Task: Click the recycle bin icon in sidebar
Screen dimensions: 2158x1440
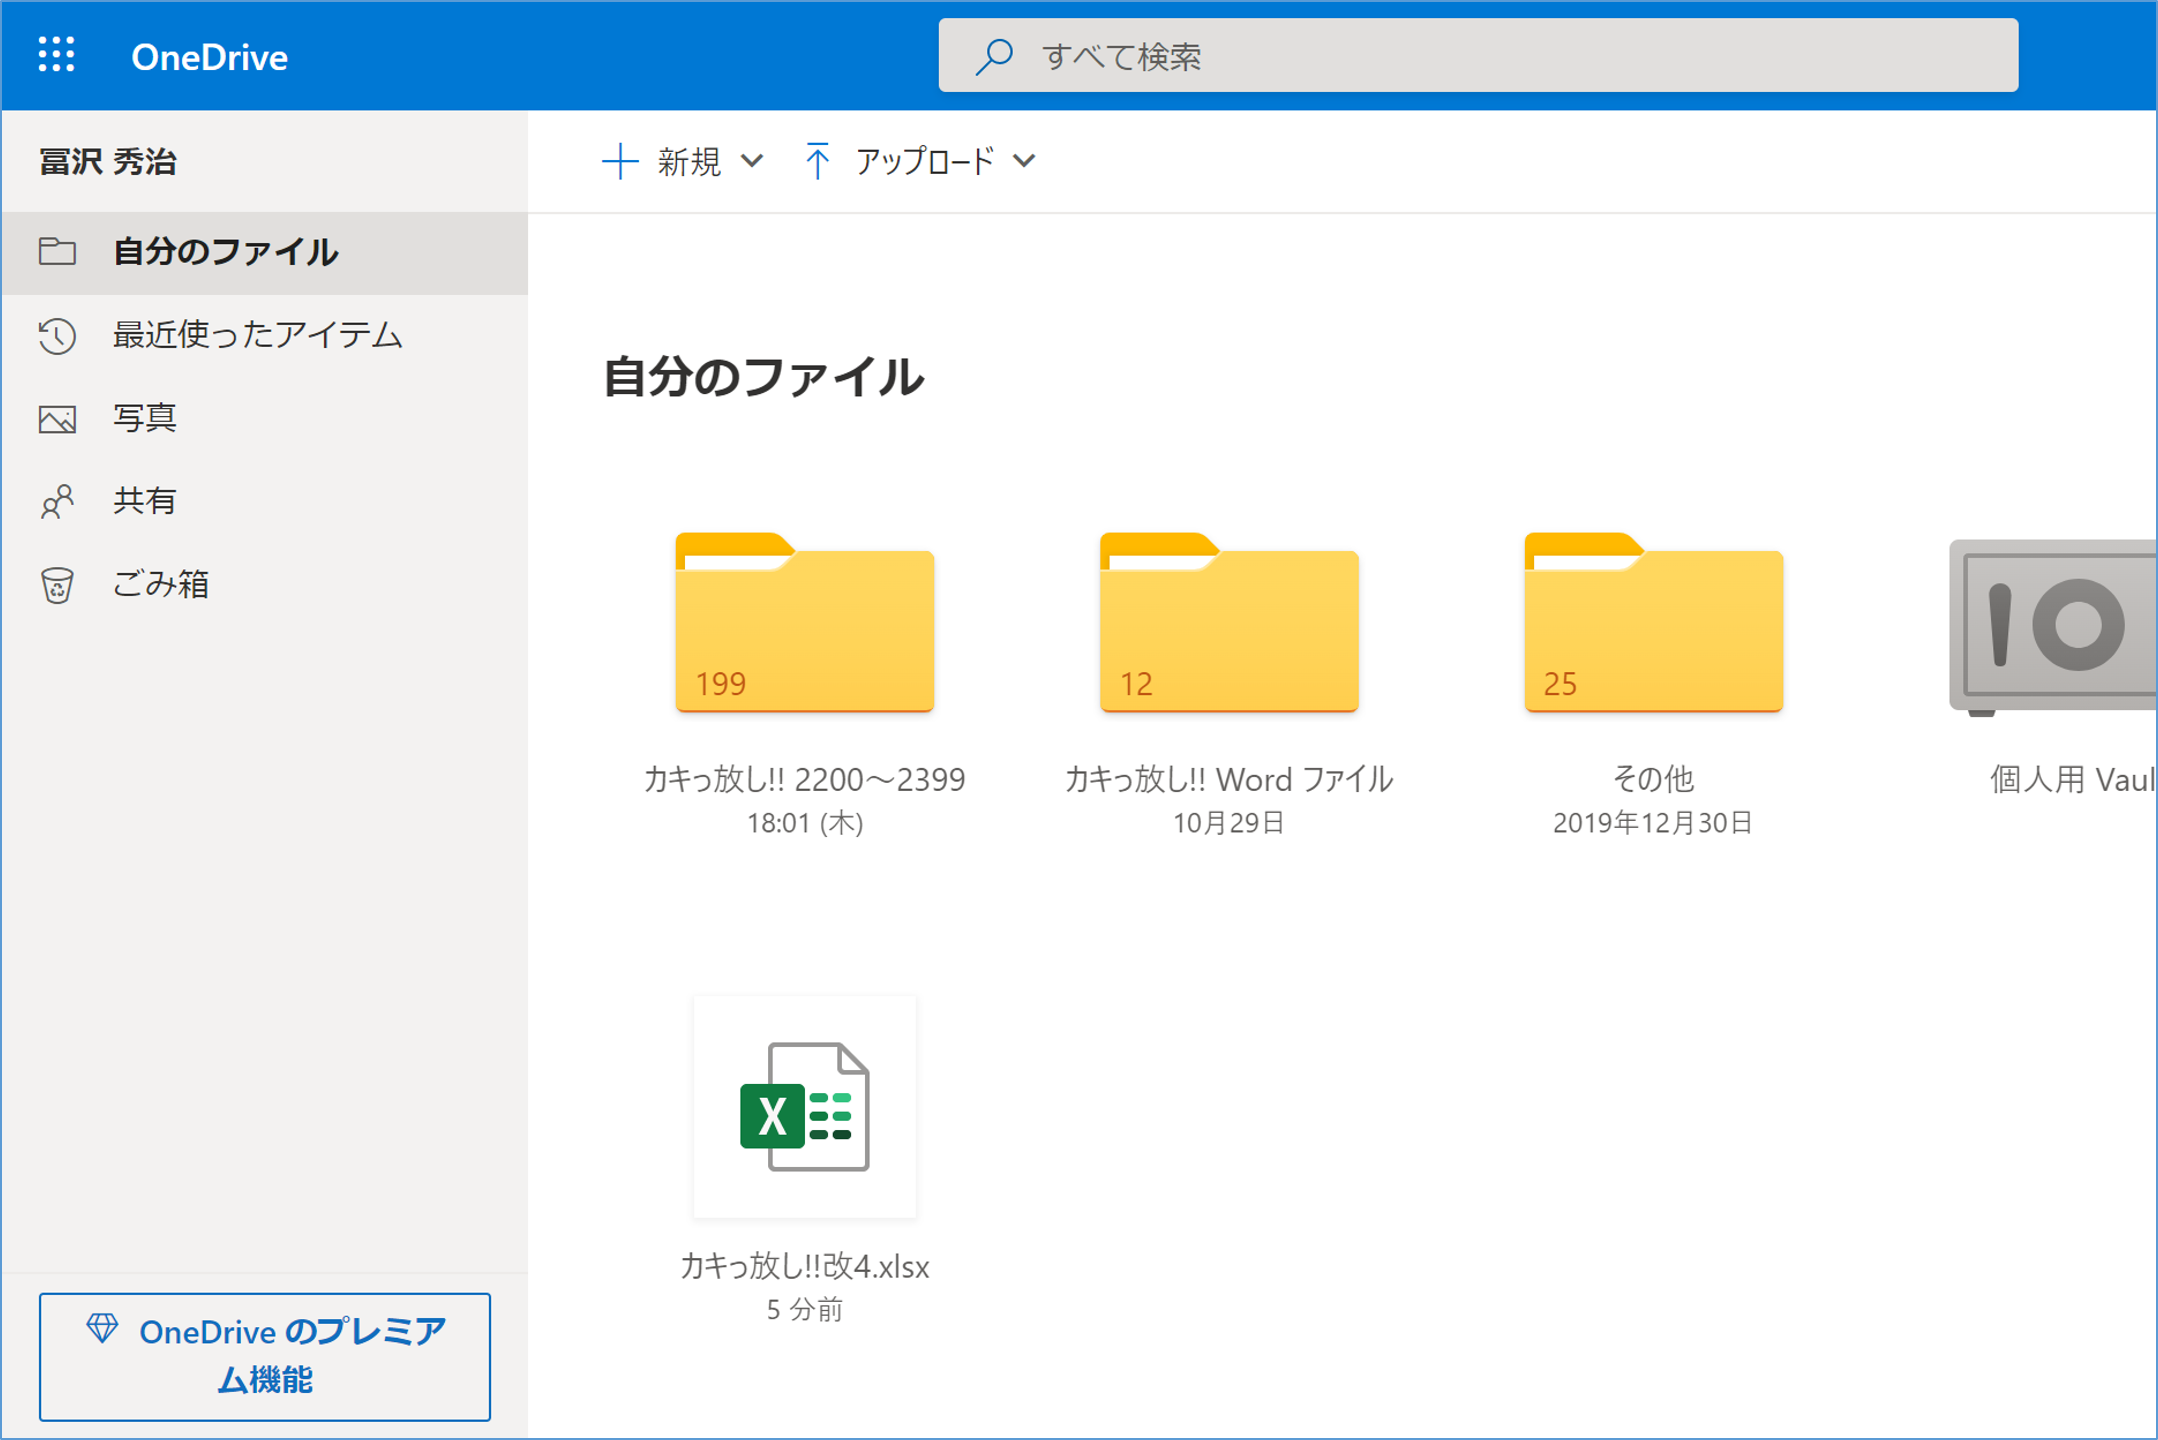Action: click(x=57, y=585)
